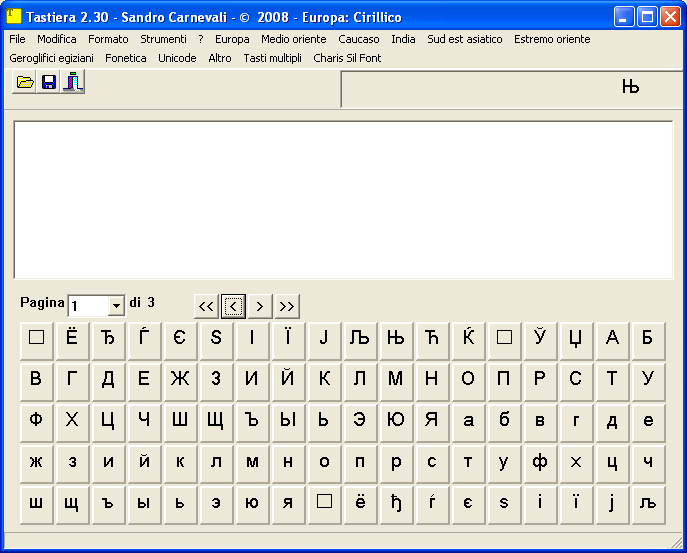Click the Ё uppercase key

coord(72,341)
